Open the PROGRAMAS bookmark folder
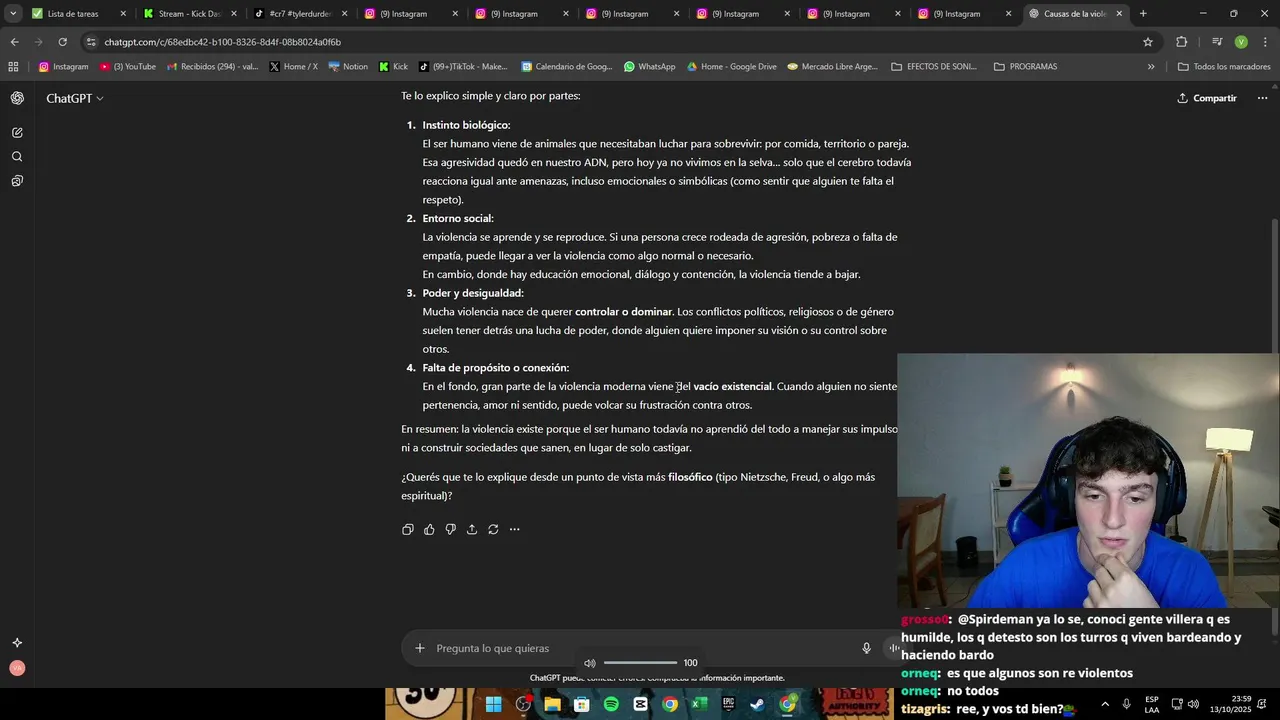Screen dimensions: 1280x720 [1025, 67]
